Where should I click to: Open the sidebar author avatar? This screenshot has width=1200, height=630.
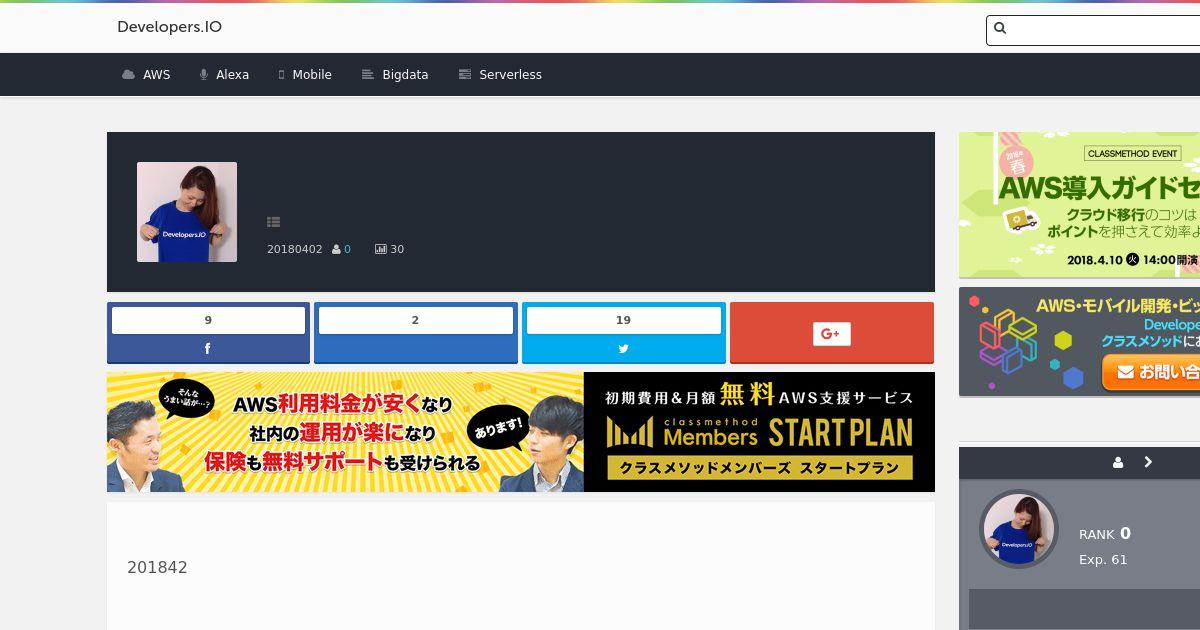tap(1019, 529)
